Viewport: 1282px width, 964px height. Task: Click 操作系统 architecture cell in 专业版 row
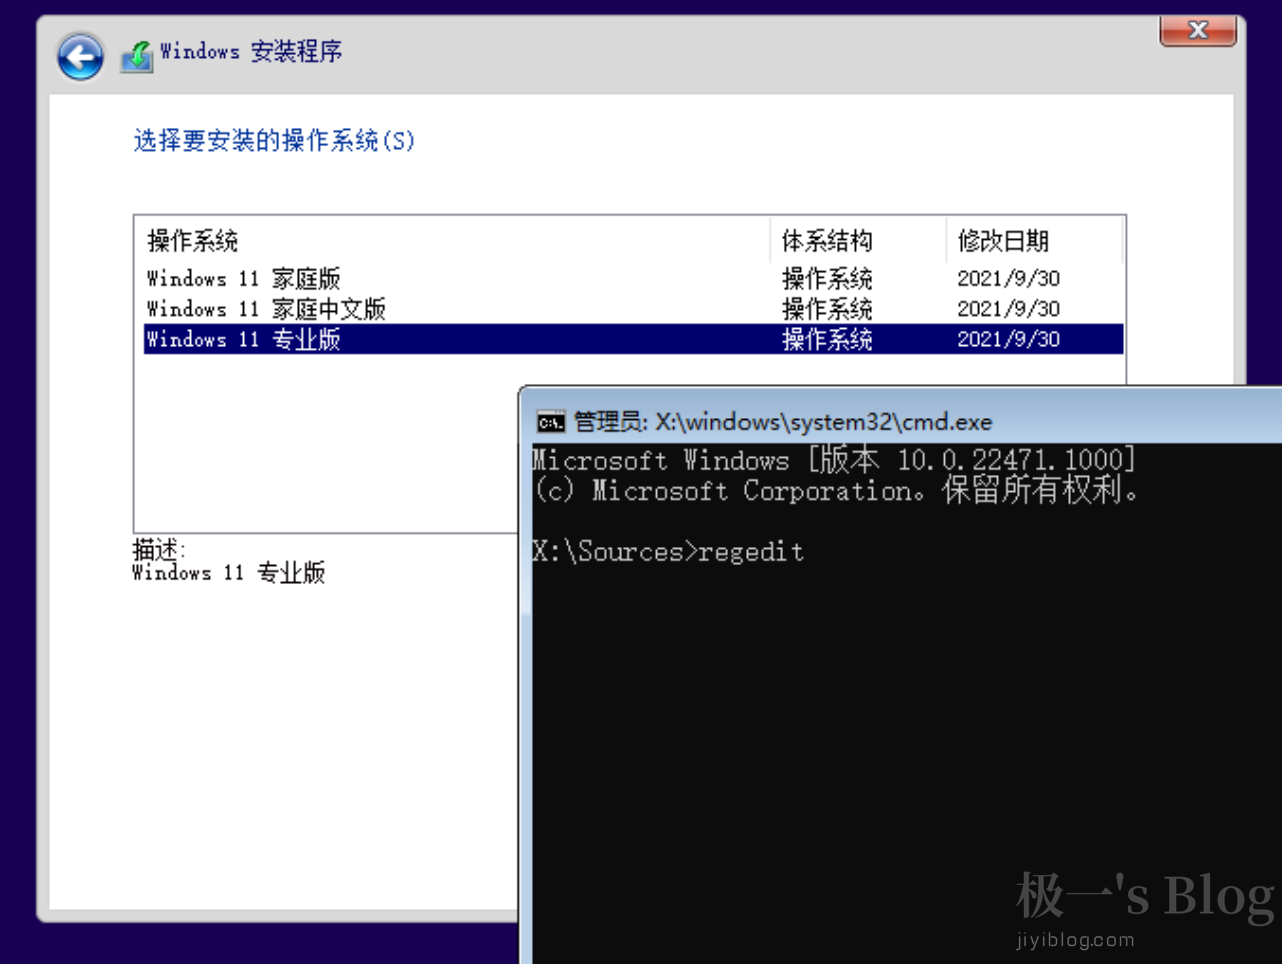tap(827, 339)
